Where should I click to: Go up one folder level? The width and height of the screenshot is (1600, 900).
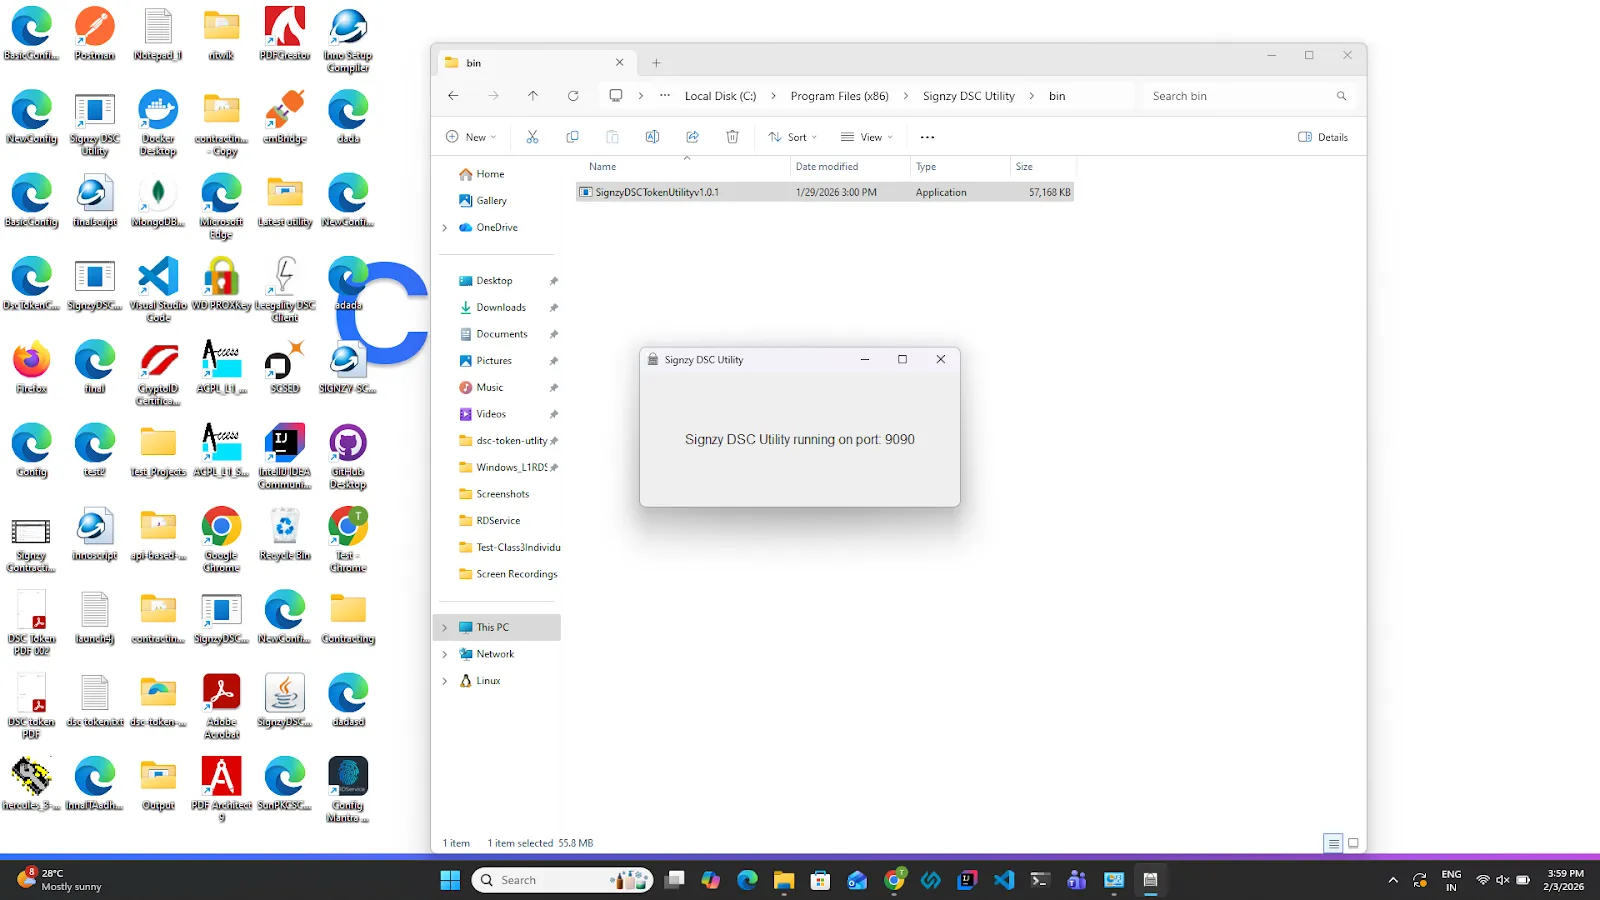click(533, 96)
